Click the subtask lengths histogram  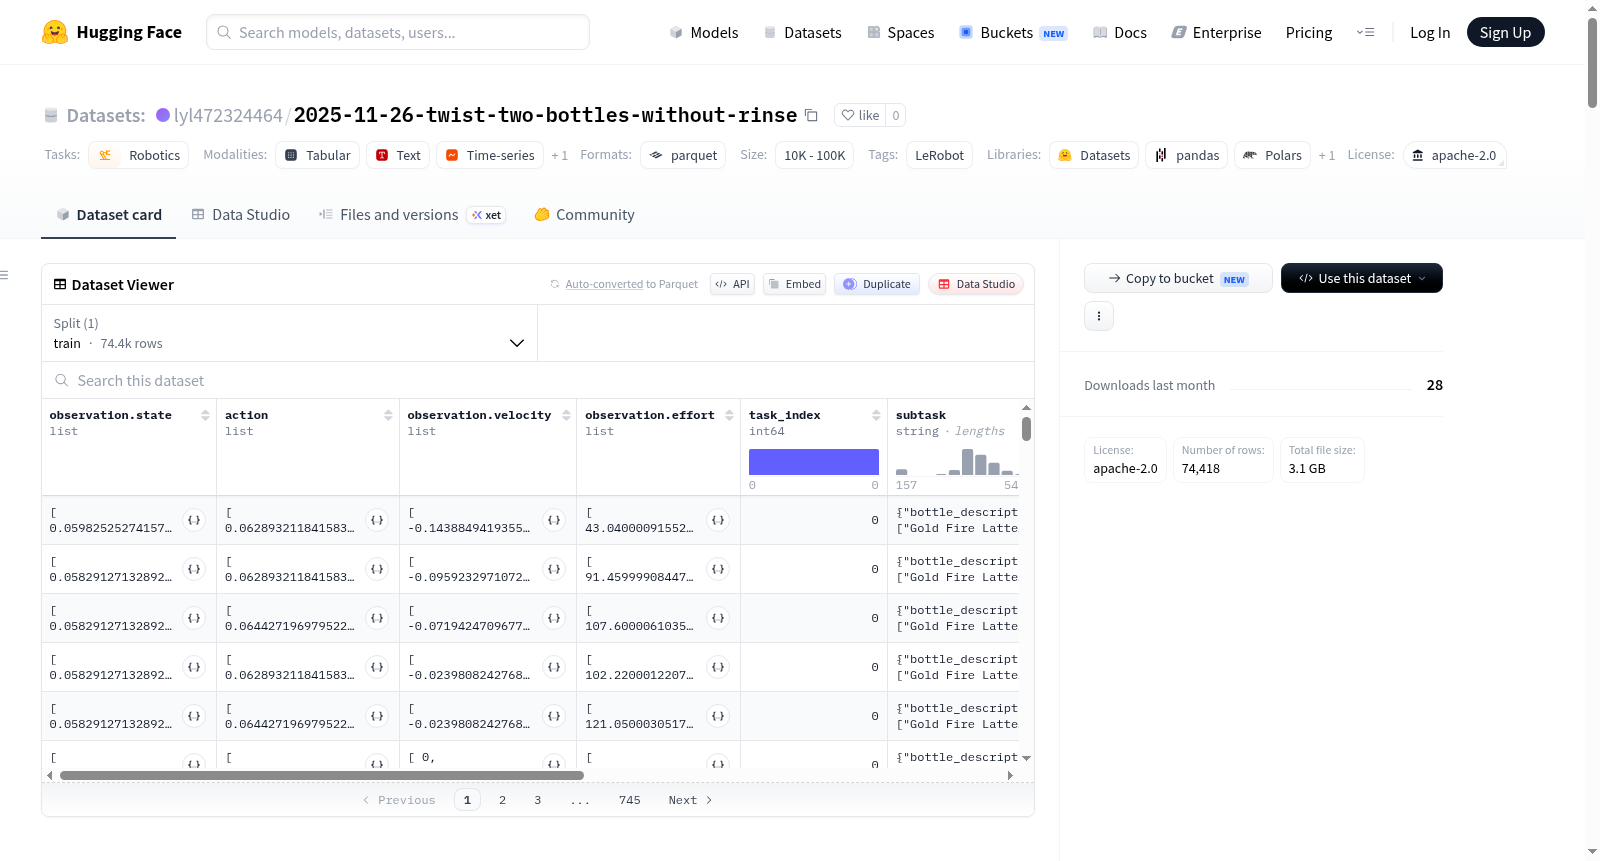click(957, 461)
